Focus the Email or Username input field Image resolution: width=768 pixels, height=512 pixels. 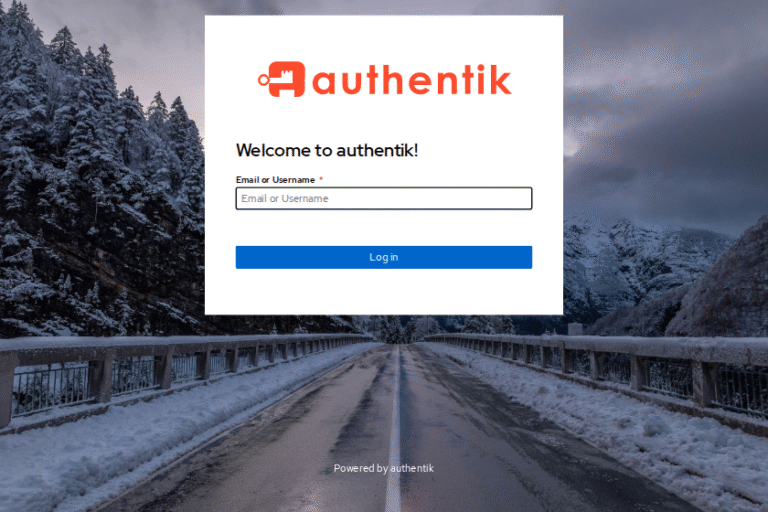[384, 198]
